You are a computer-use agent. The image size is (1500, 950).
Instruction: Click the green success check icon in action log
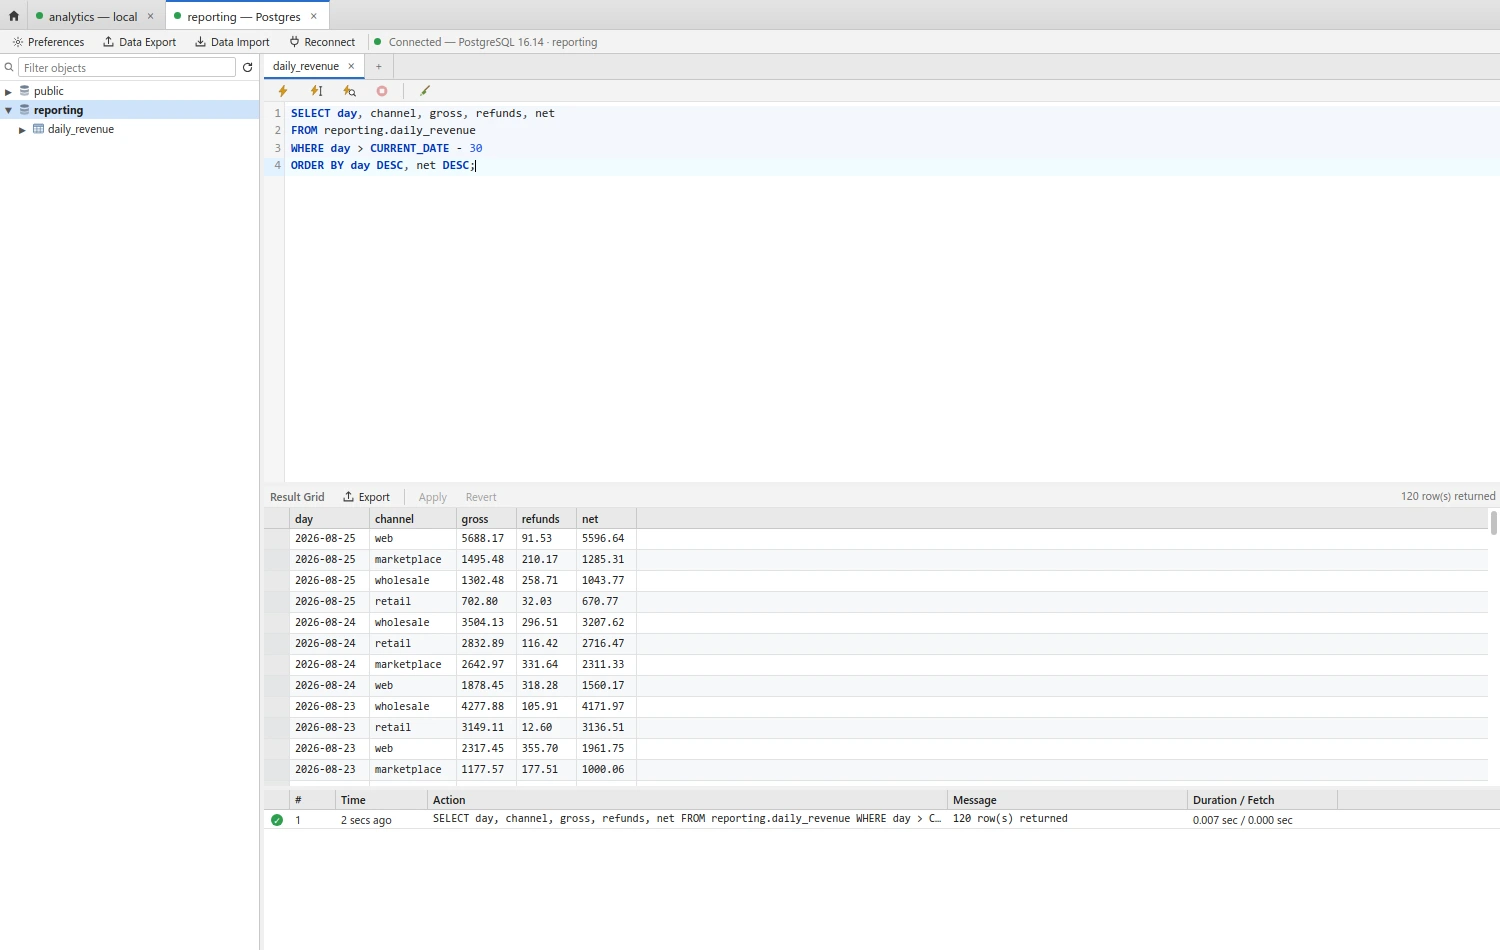click(x=277, y=820)
